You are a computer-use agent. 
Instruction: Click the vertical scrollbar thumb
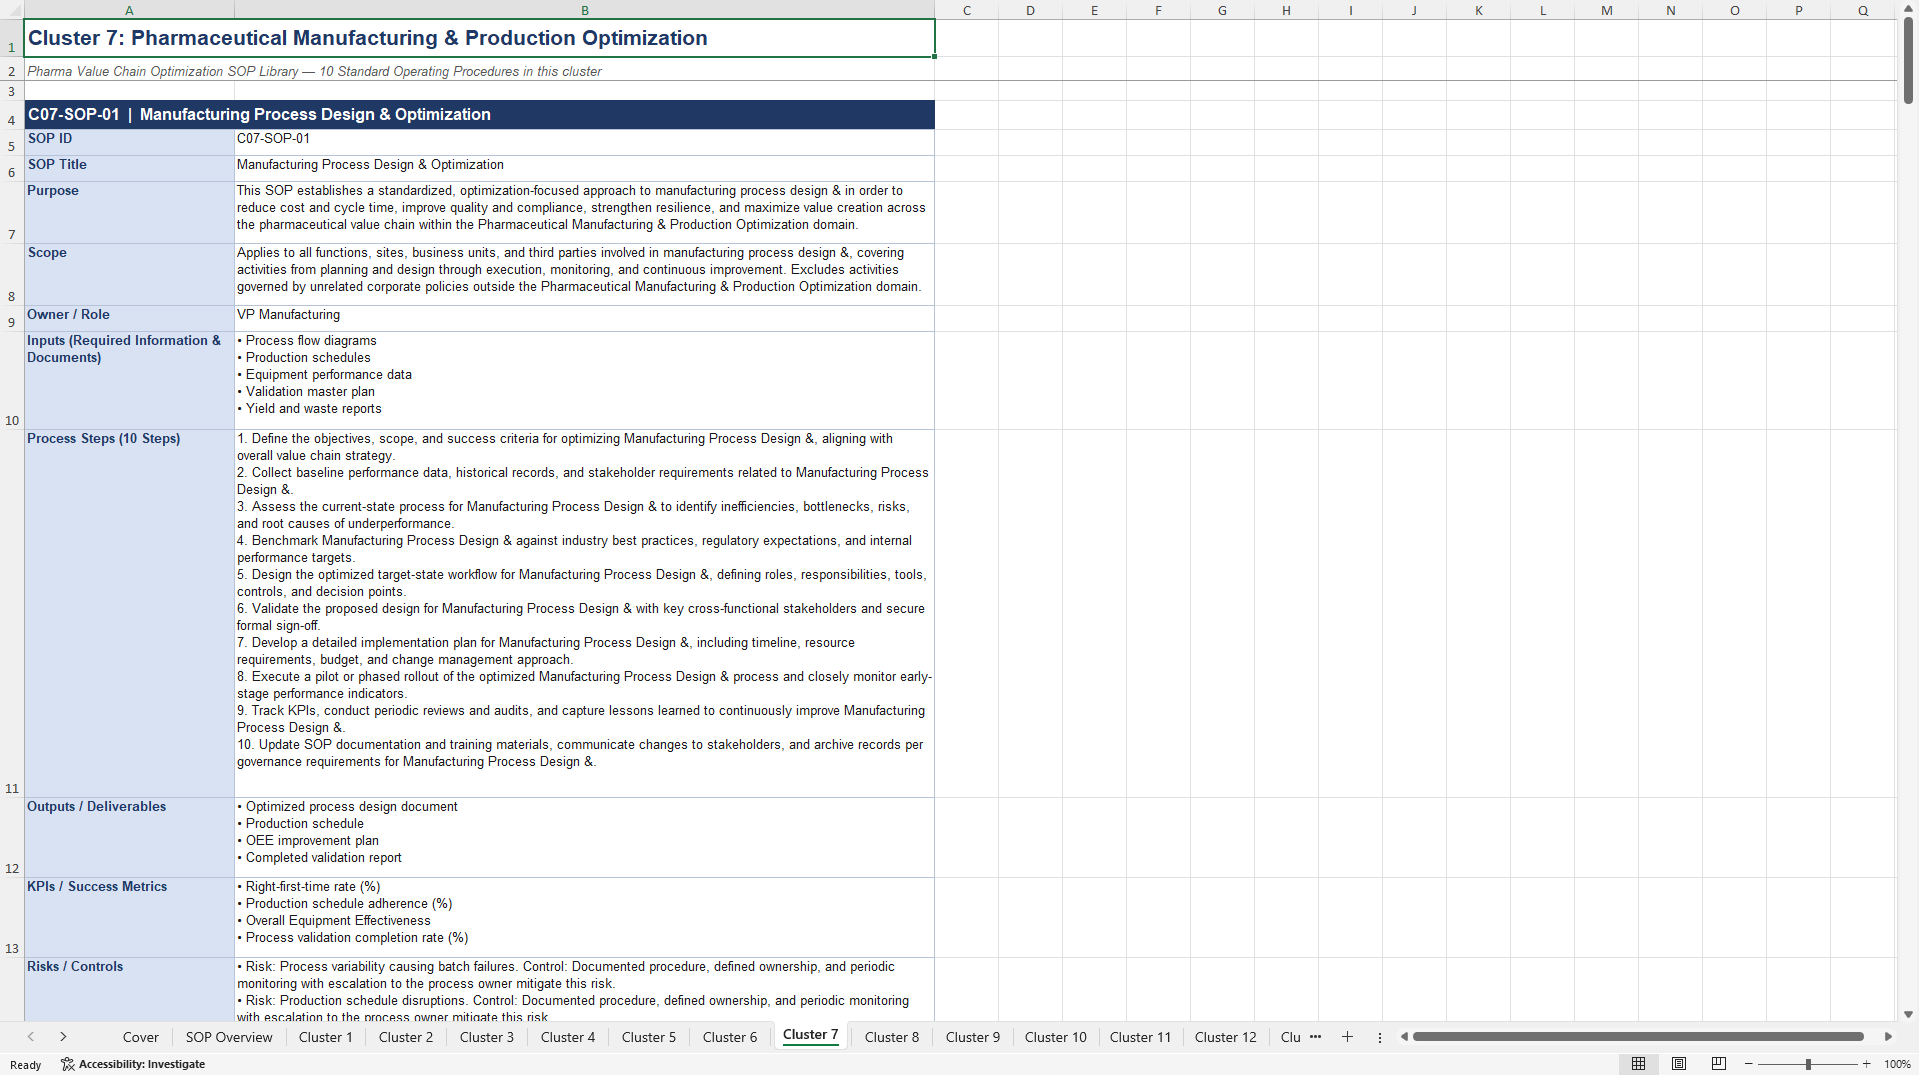pos(1908,60)
